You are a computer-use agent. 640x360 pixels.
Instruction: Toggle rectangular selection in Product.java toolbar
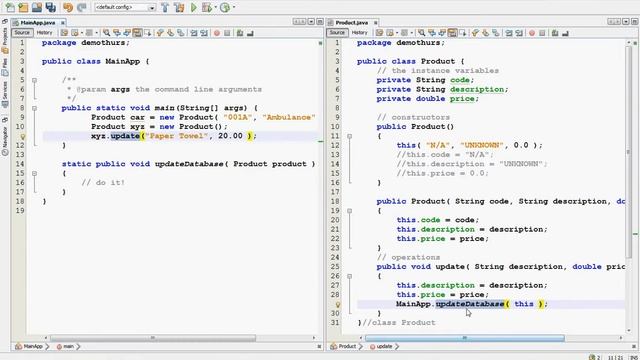pos(463,33)
